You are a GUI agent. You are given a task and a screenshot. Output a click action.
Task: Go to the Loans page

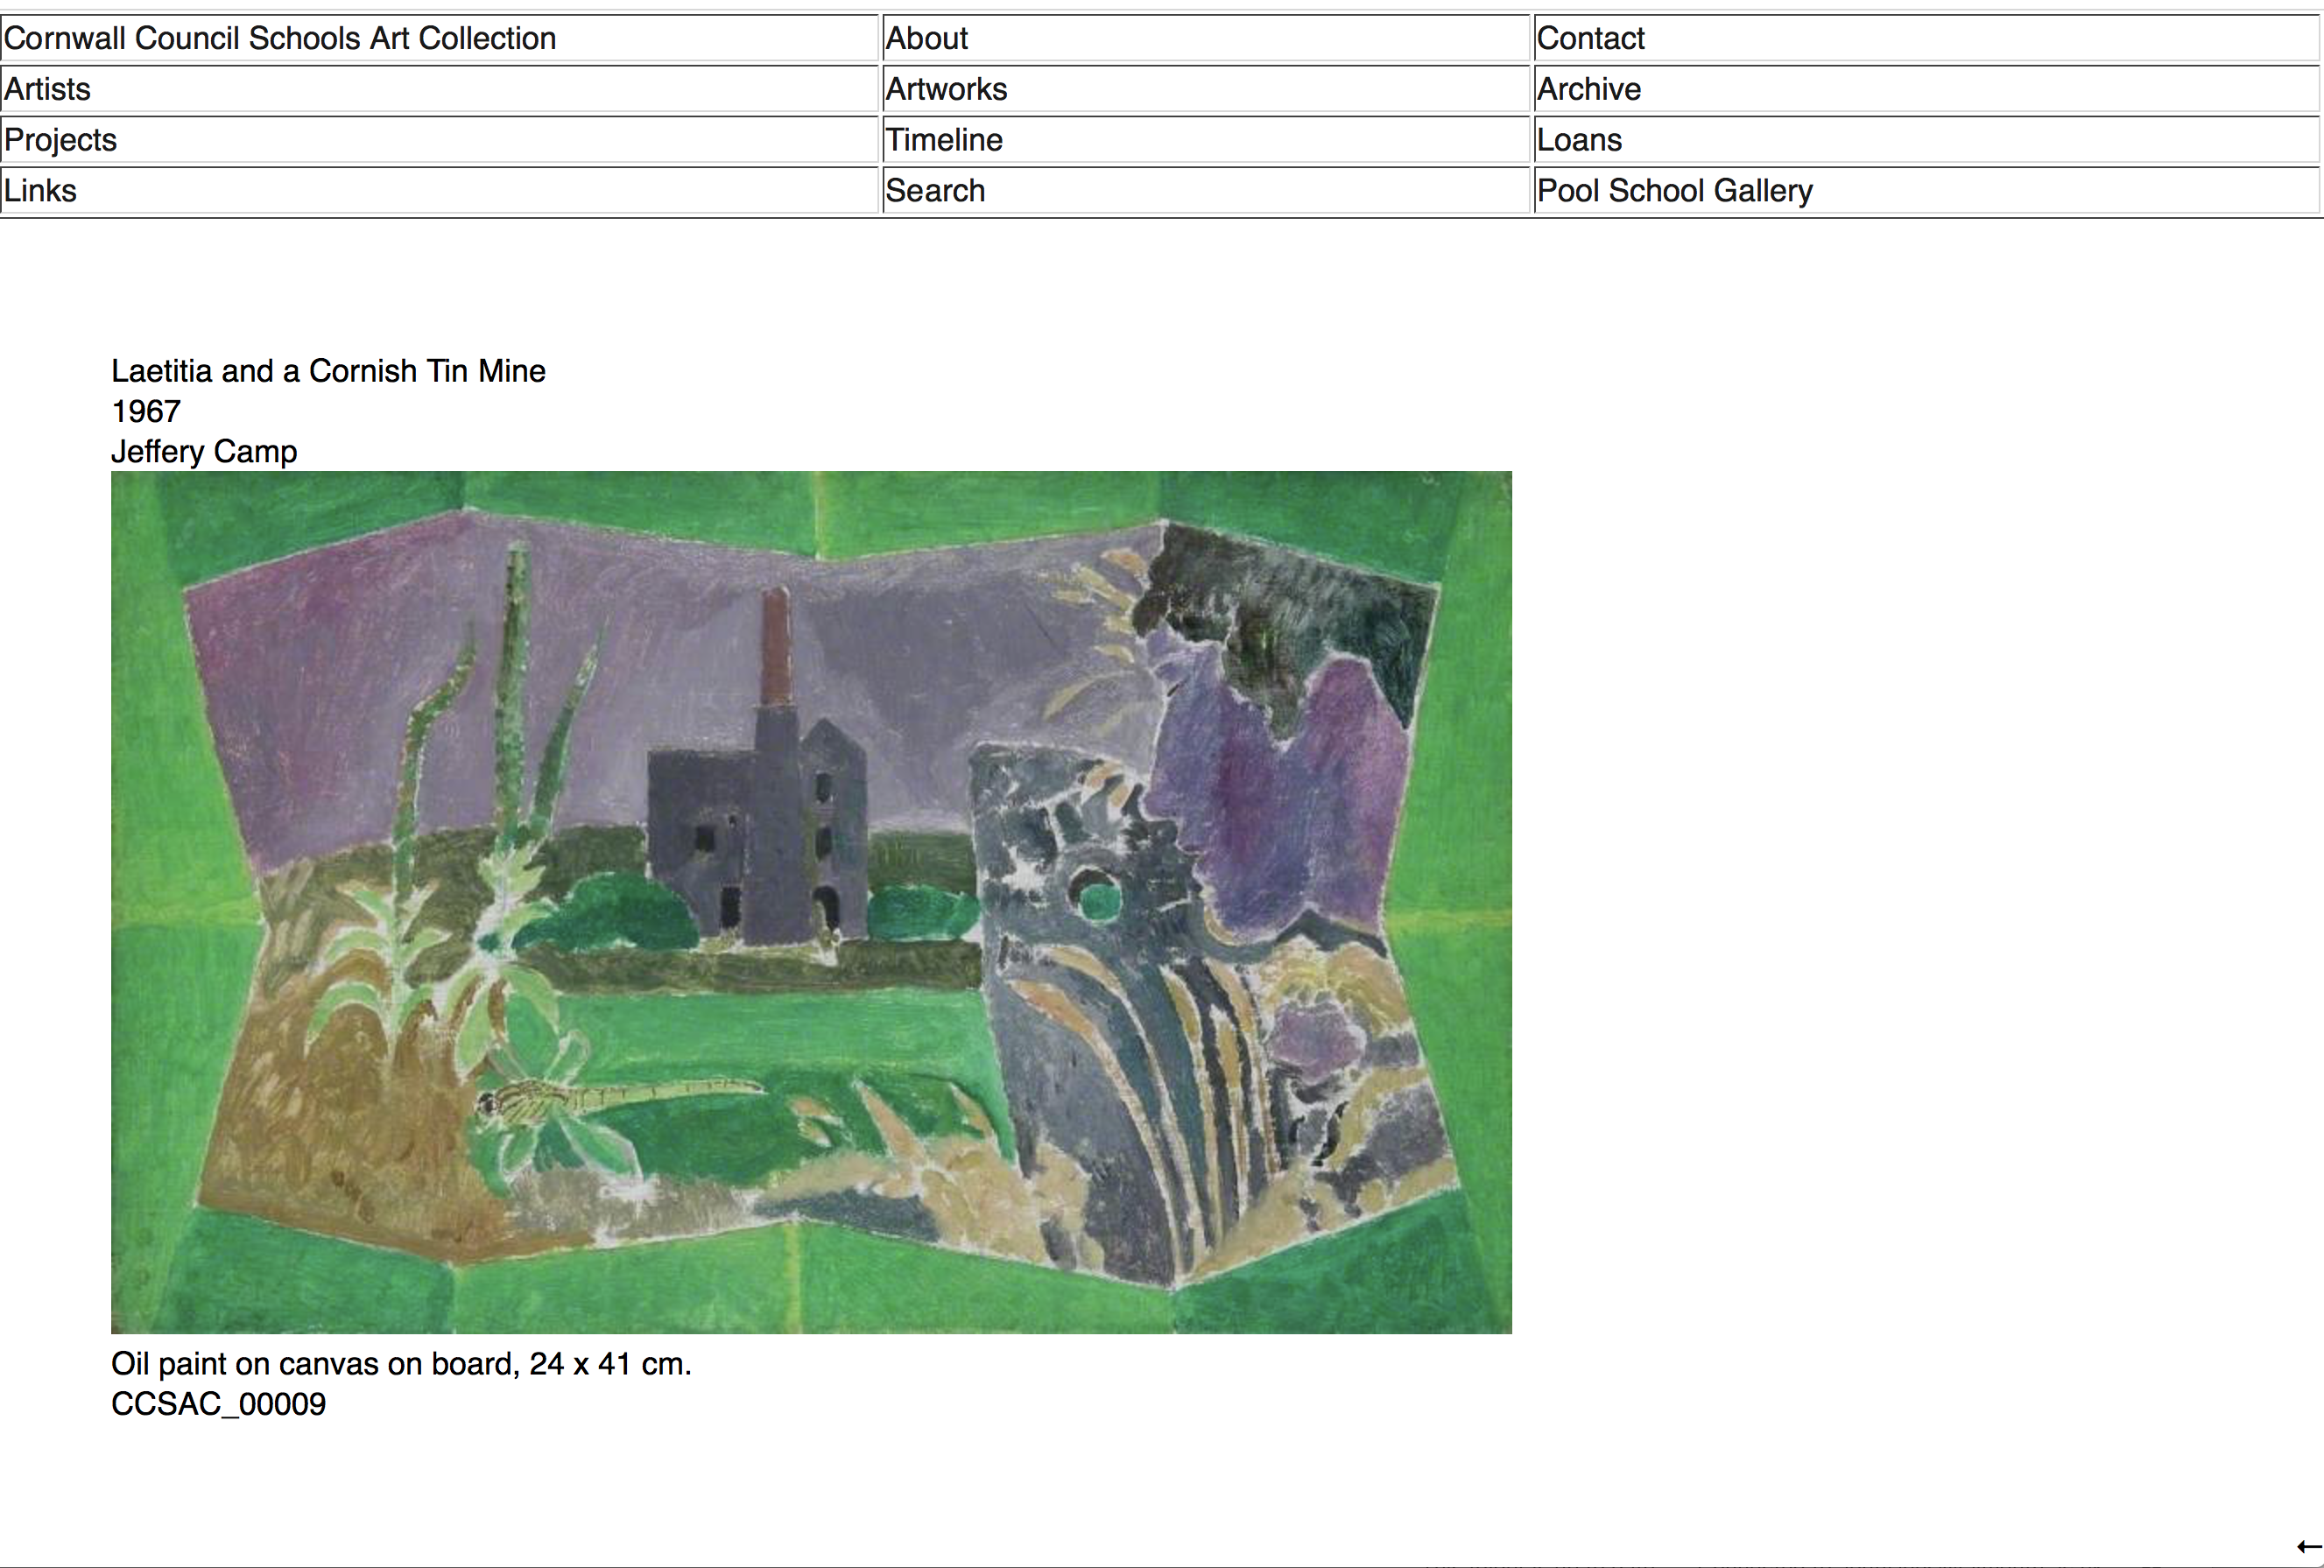point(1579,140)
